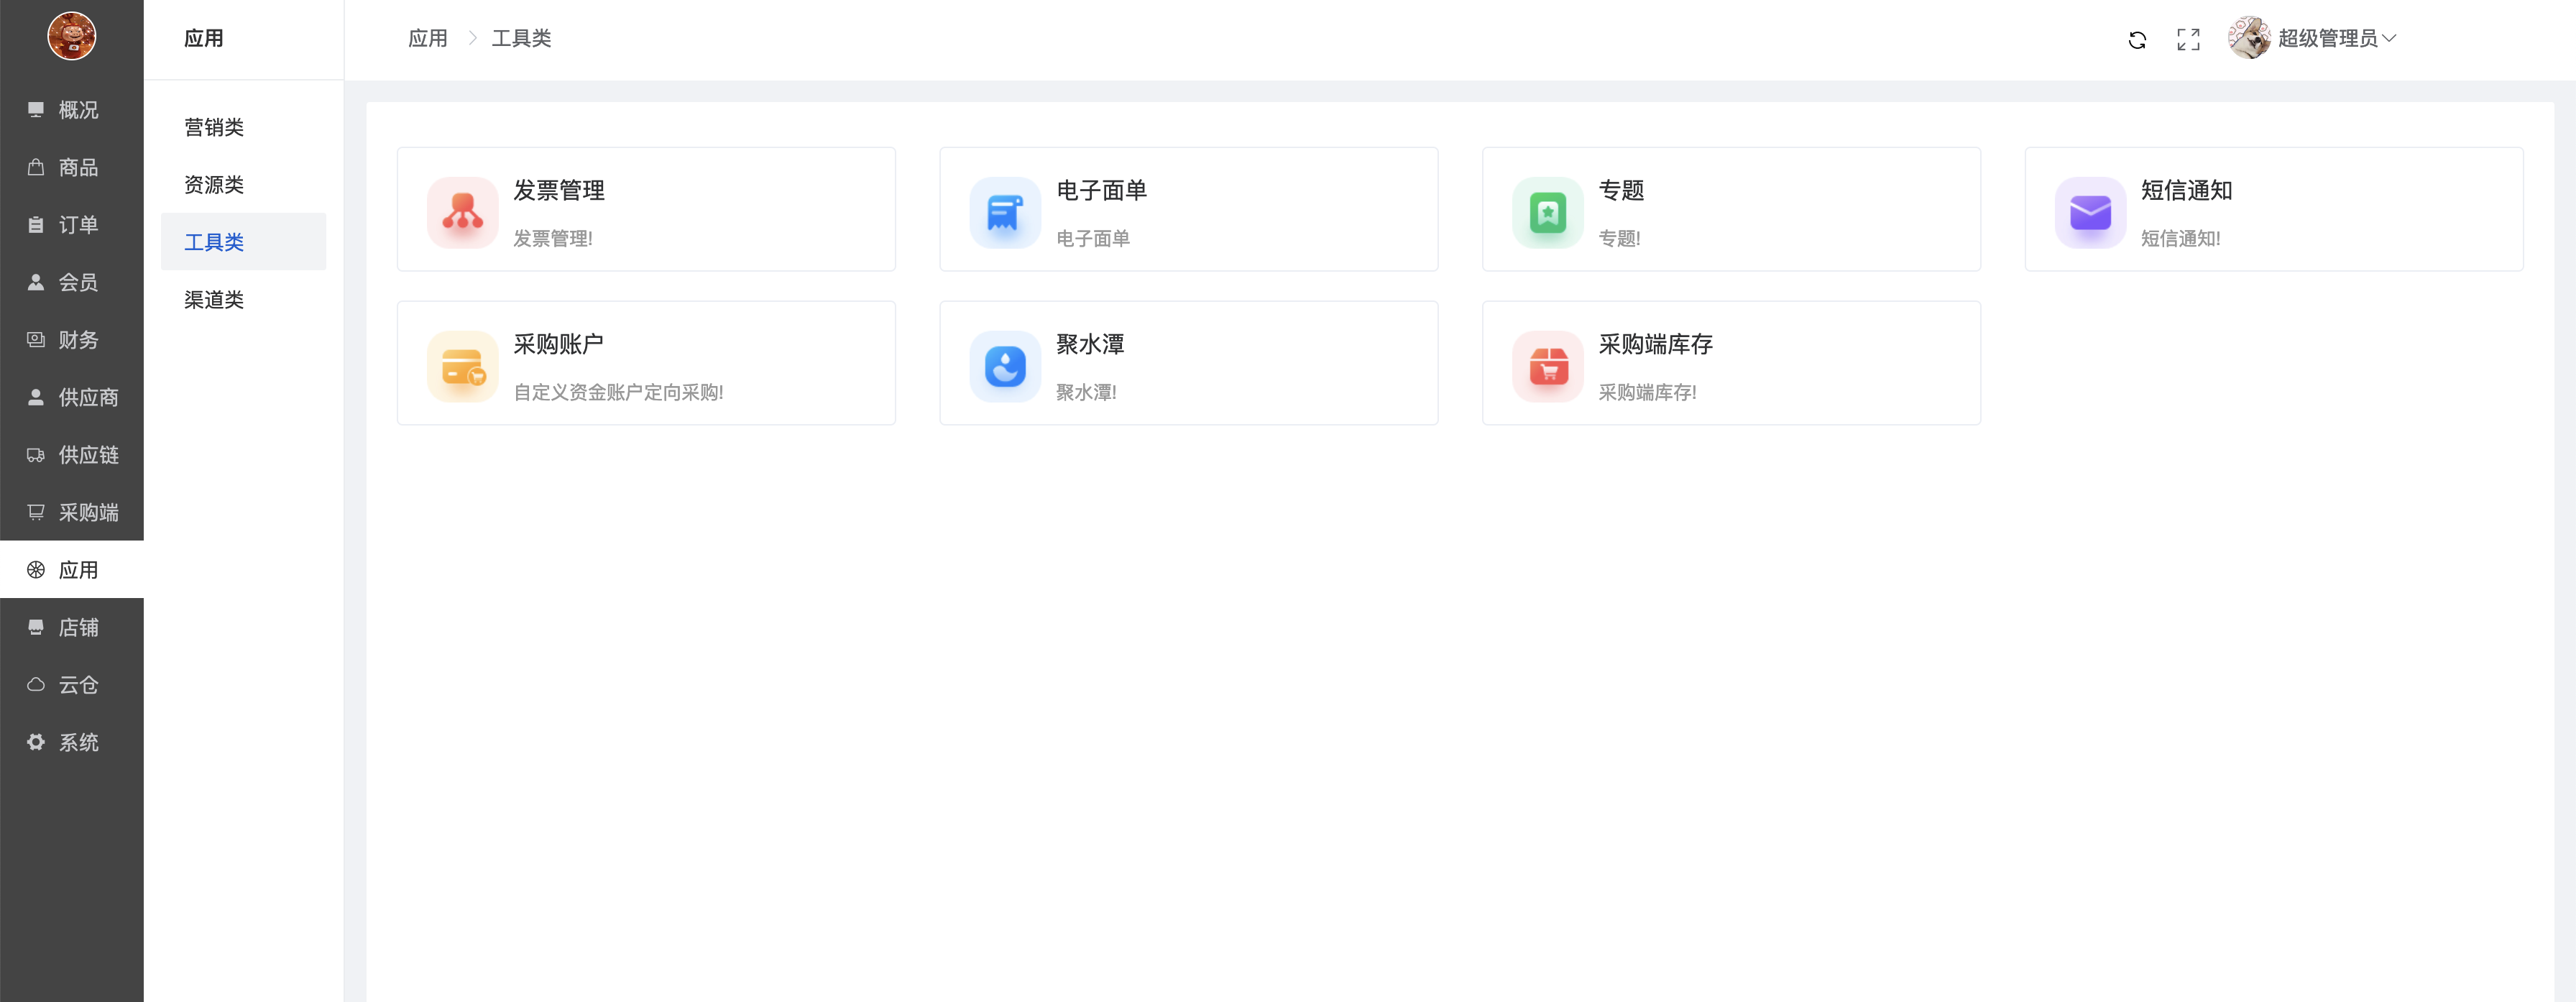Open the 发票管理 app icon
The image size is (2576, 1002).
tap(462, 212)
